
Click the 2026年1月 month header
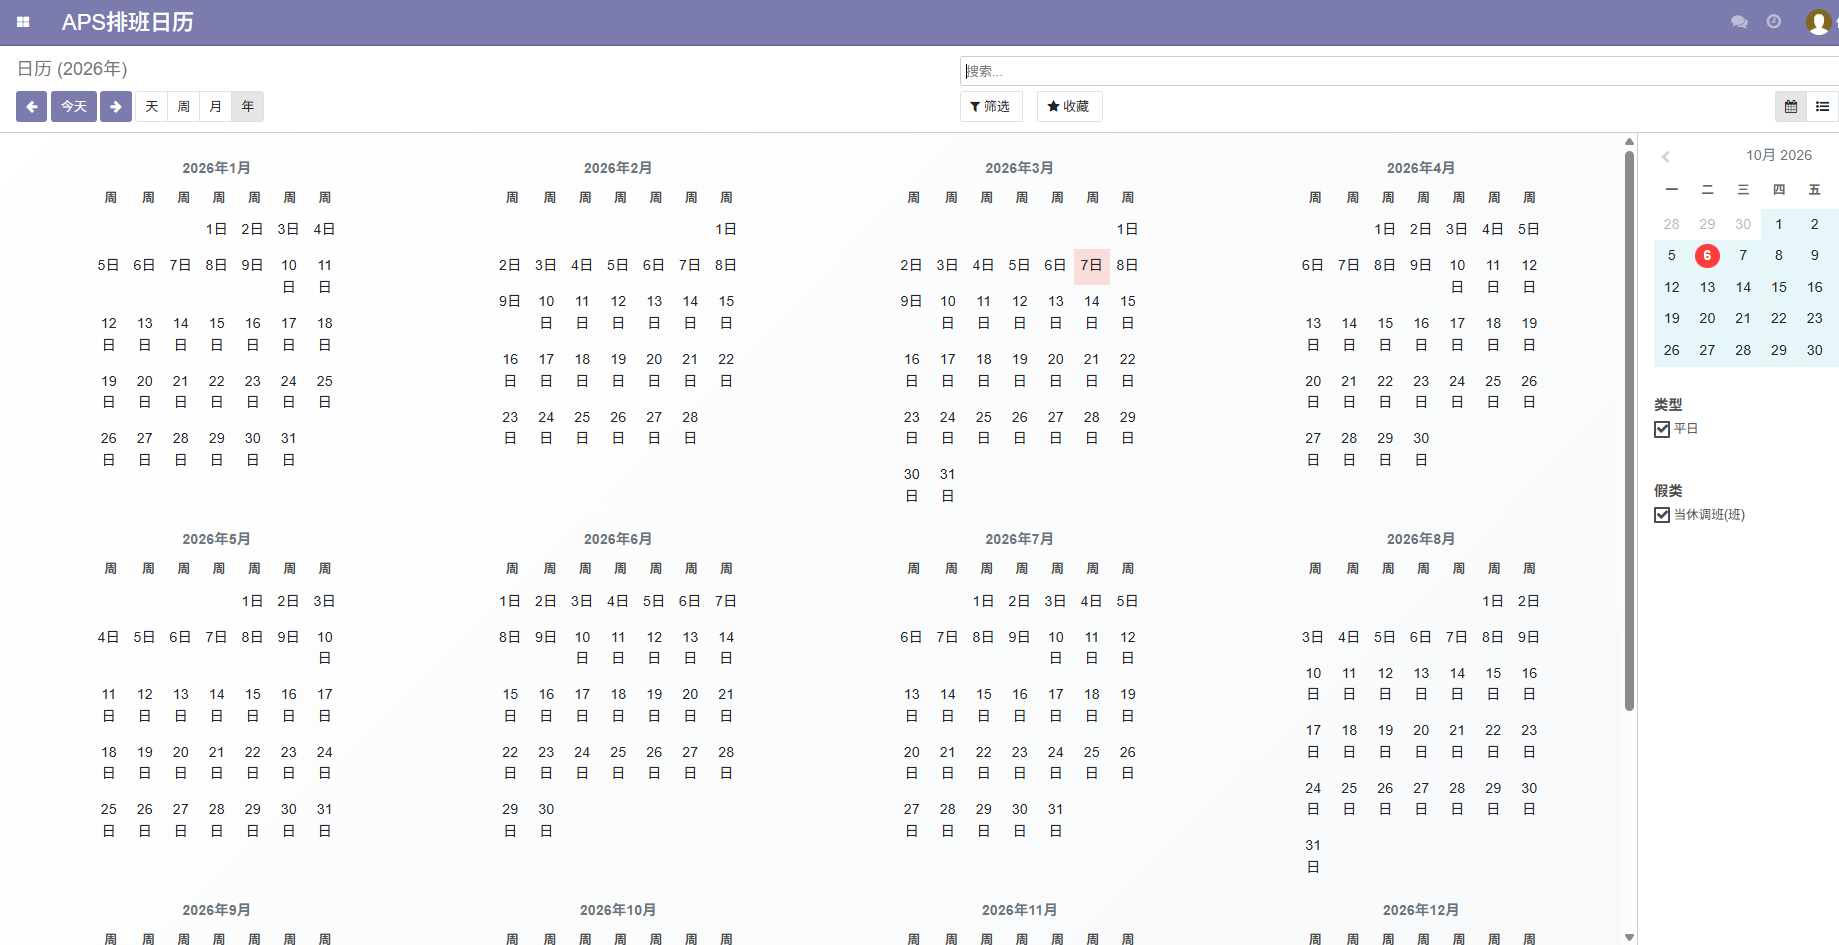coord(217,168)
